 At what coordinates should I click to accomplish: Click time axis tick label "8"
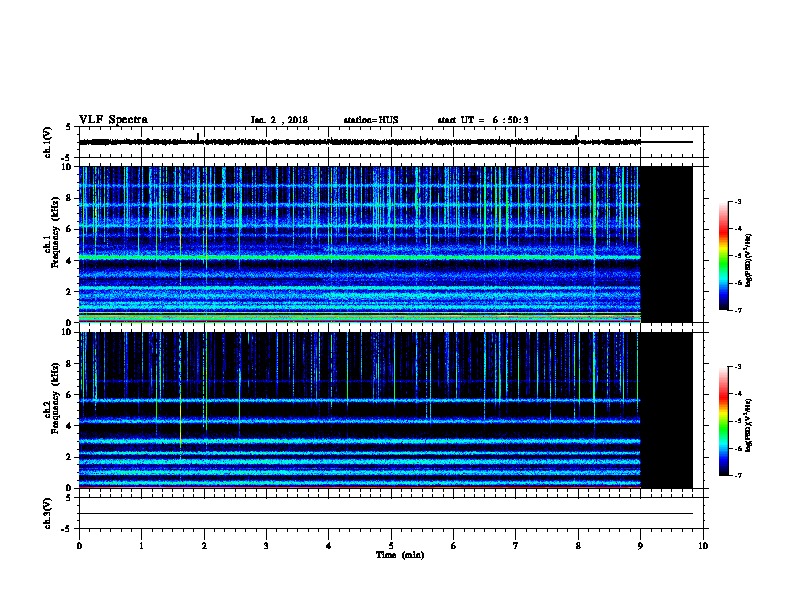tap(578, 546)
